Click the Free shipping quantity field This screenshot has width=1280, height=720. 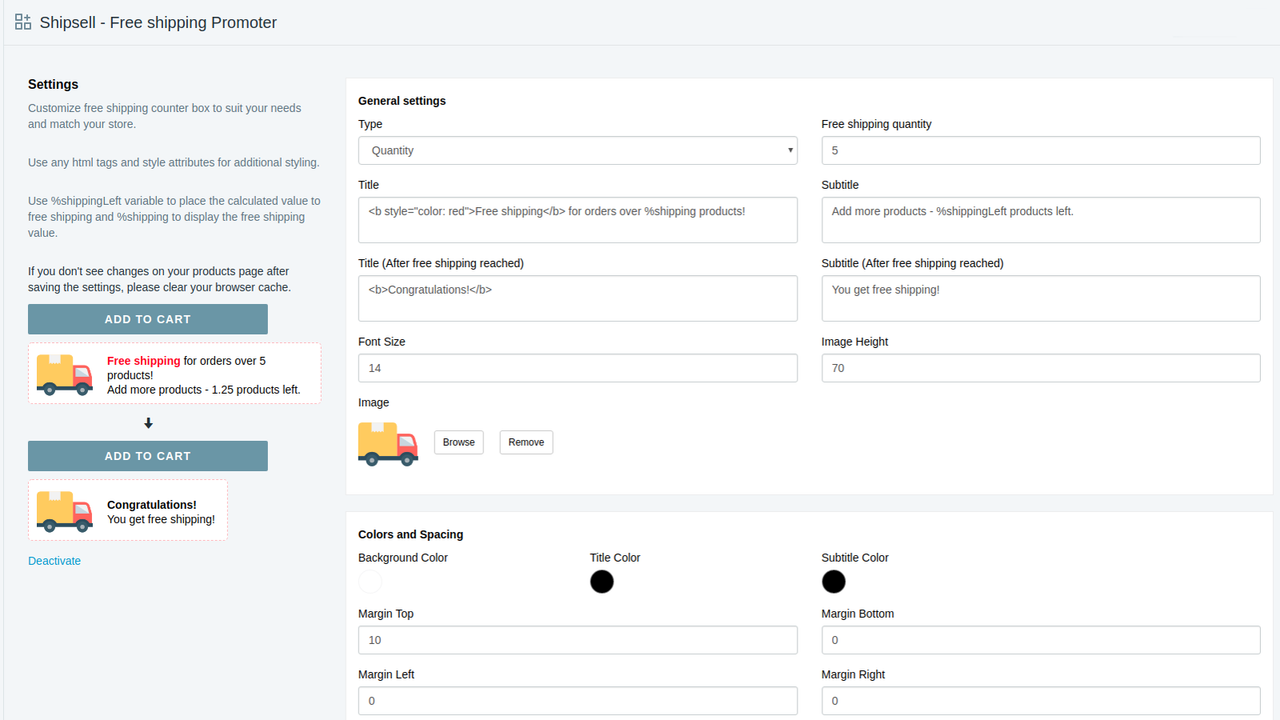click(x=1040, y=150)
